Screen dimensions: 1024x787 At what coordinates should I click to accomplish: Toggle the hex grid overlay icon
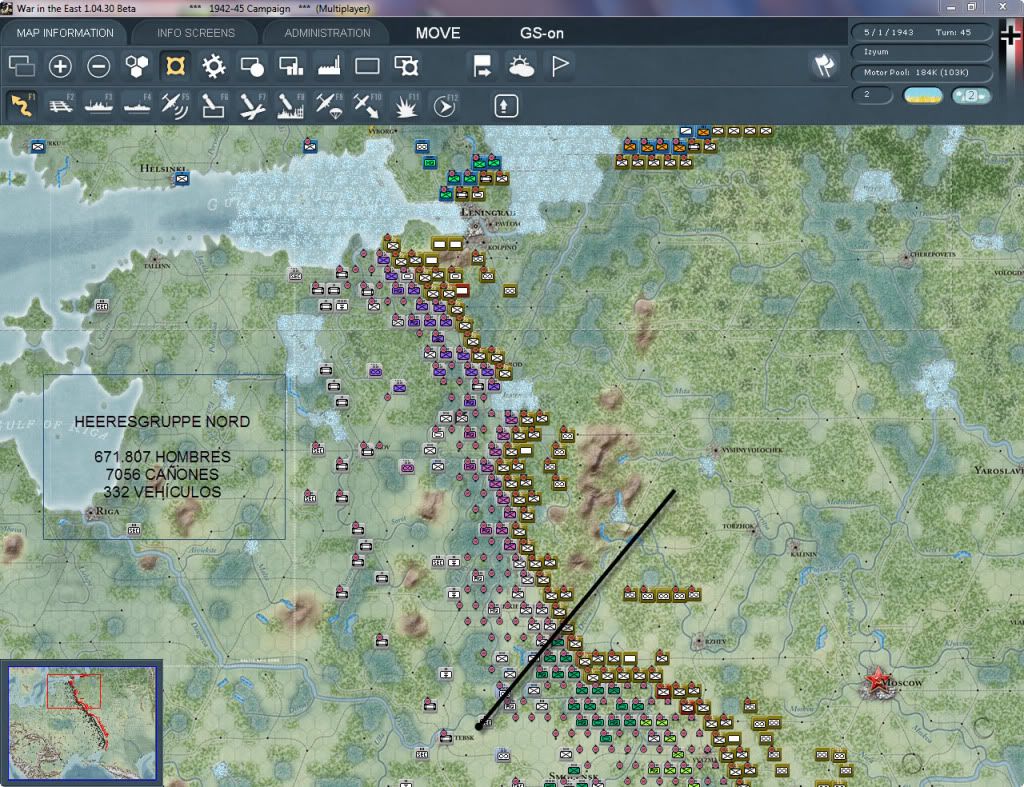coord(136,66)
